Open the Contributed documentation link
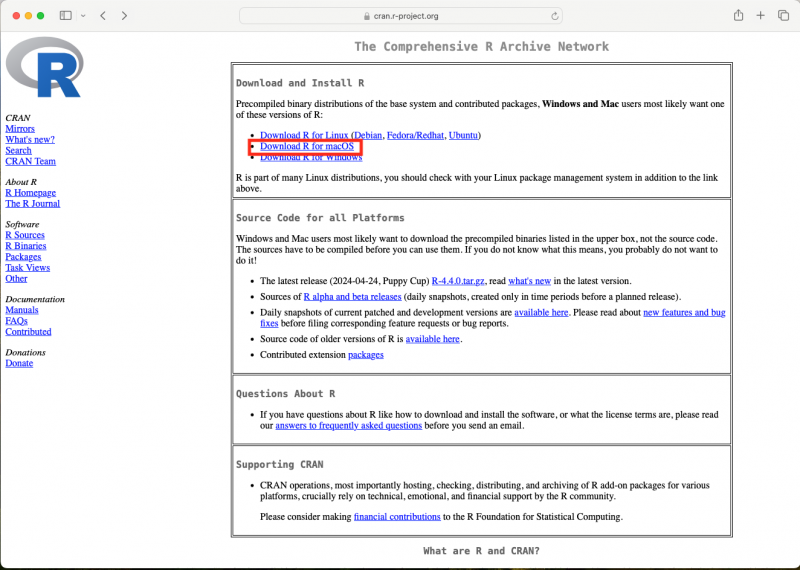 [28, 332]
